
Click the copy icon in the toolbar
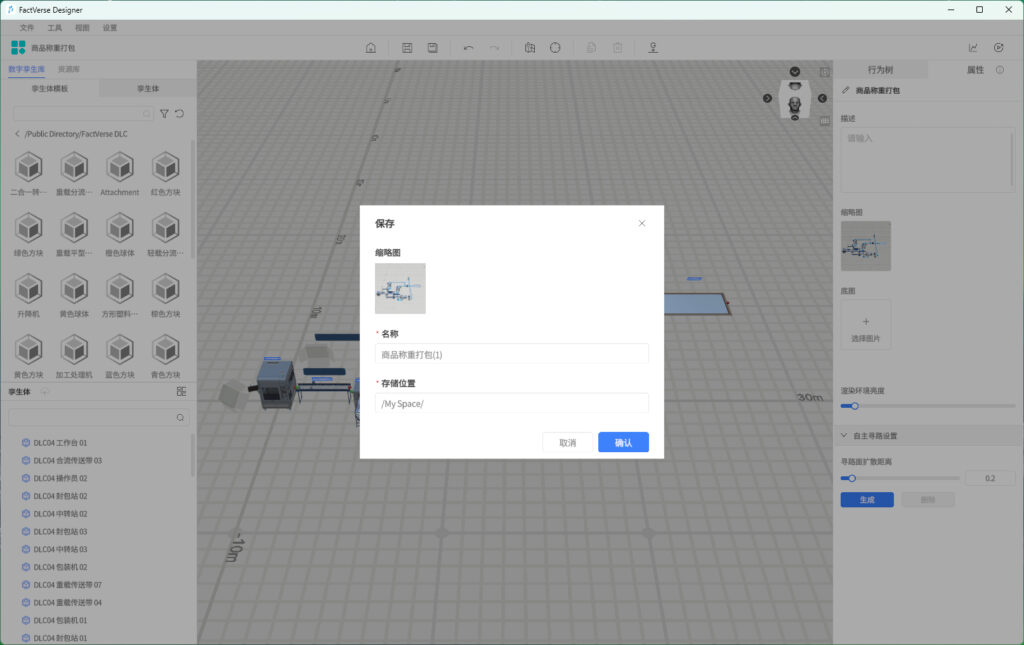[591, 48]
